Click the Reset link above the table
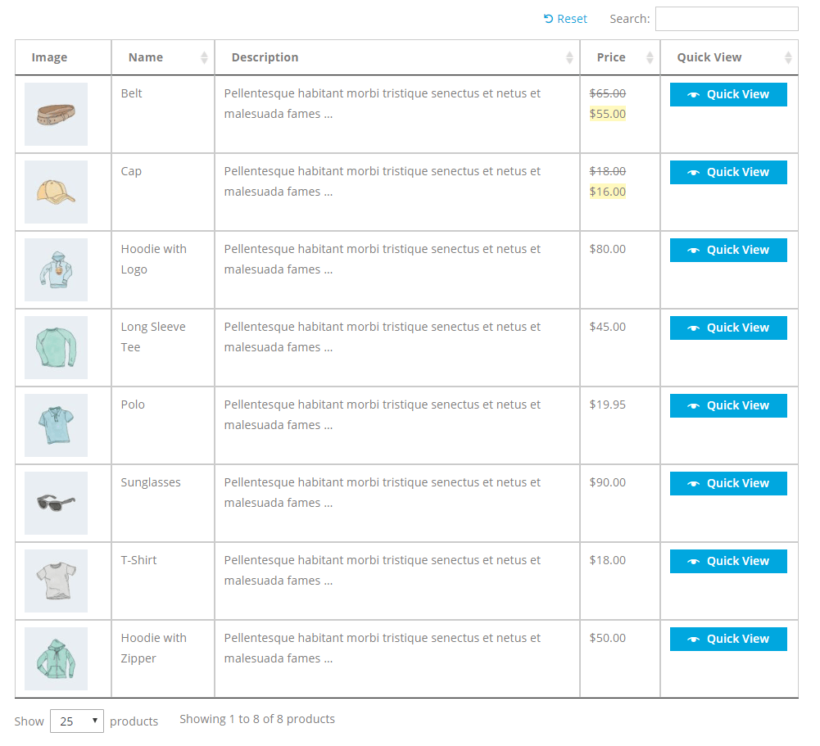 571,18
